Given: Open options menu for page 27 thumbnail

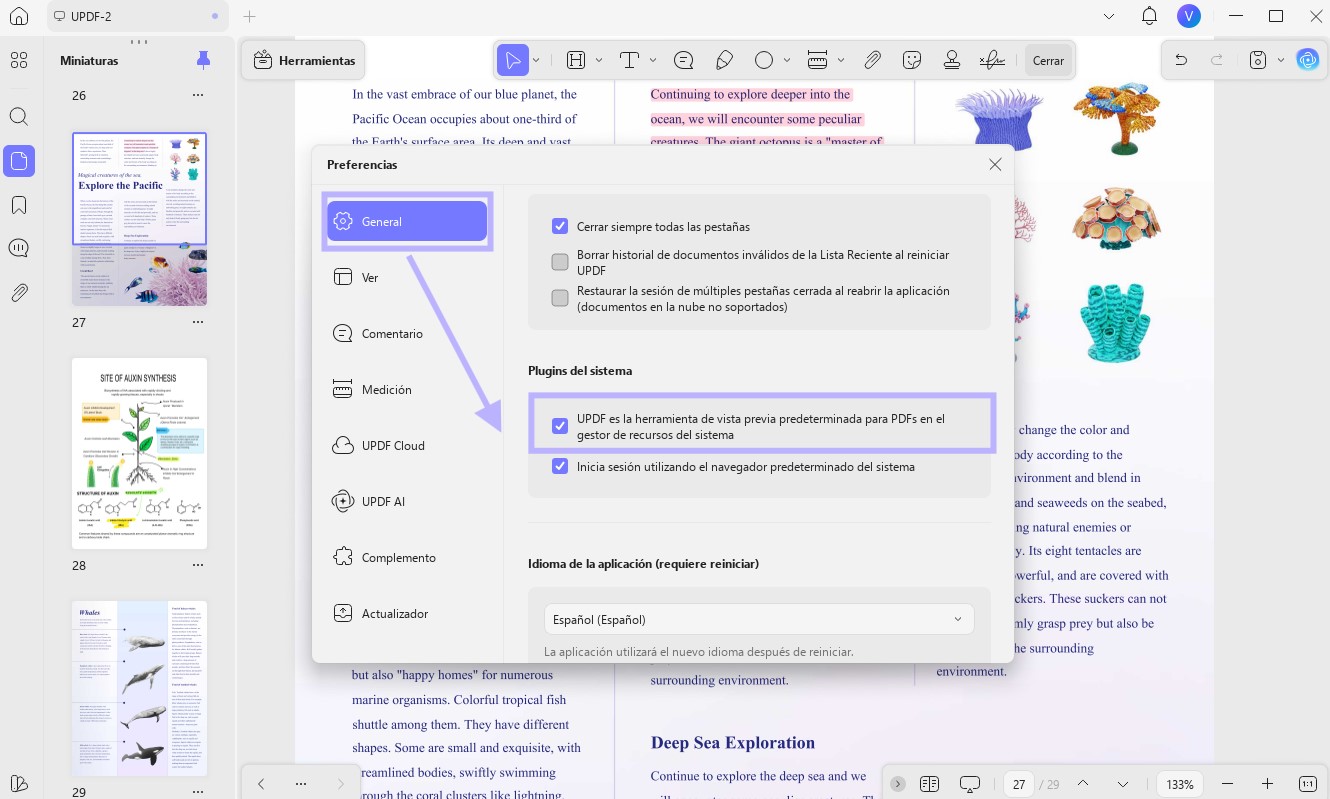Looking at the screenshot, I should tap(198, 322).
